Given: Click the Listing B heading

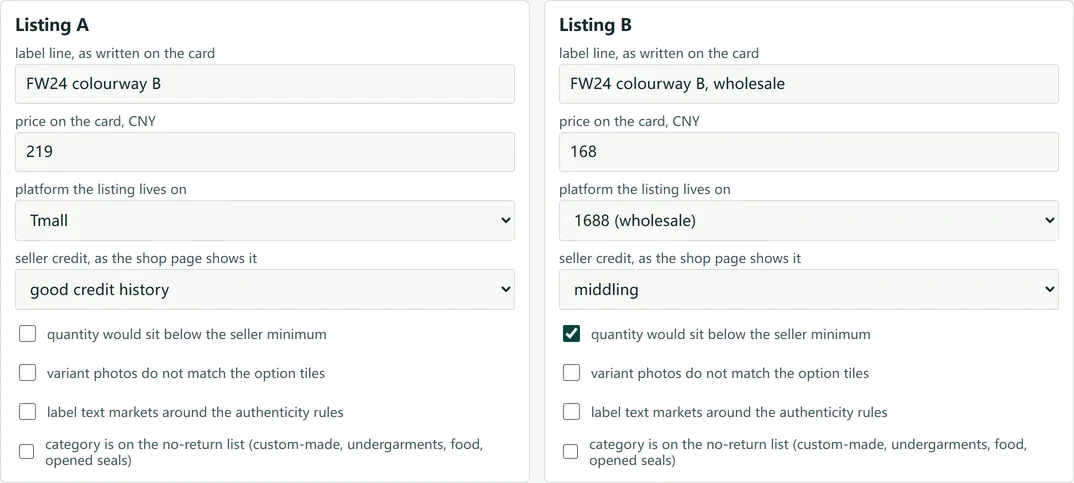Looking at the screenshot, I should 595,25.
